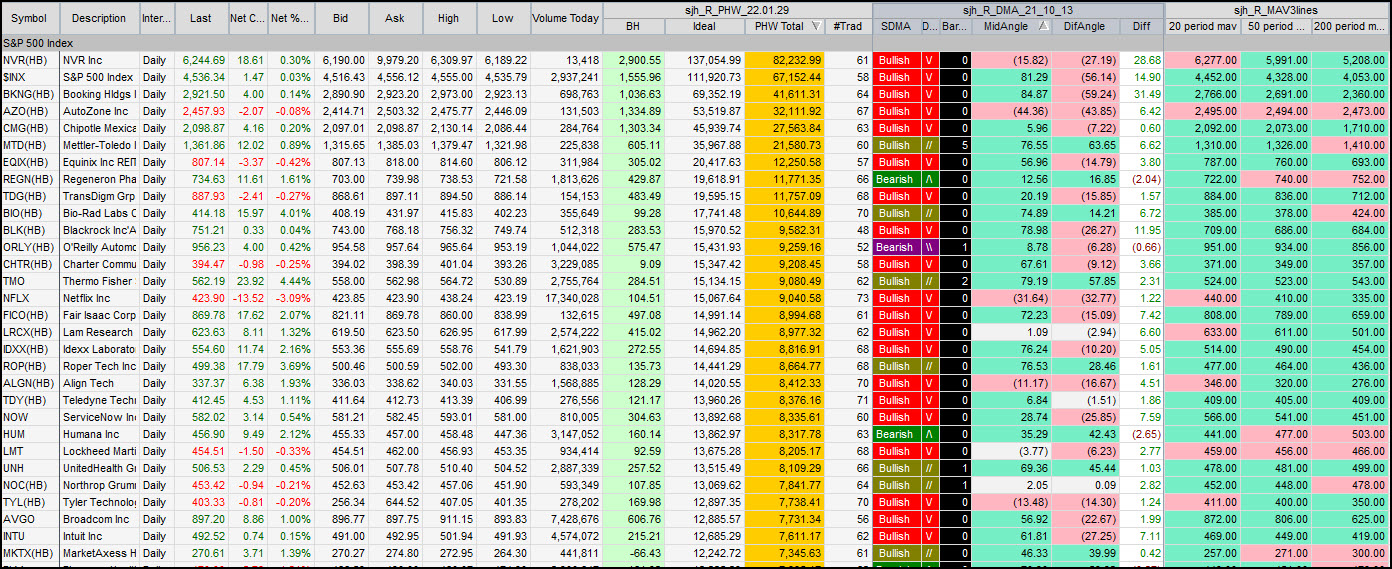Select the S&P 500 Index group row

coord(696,44)
